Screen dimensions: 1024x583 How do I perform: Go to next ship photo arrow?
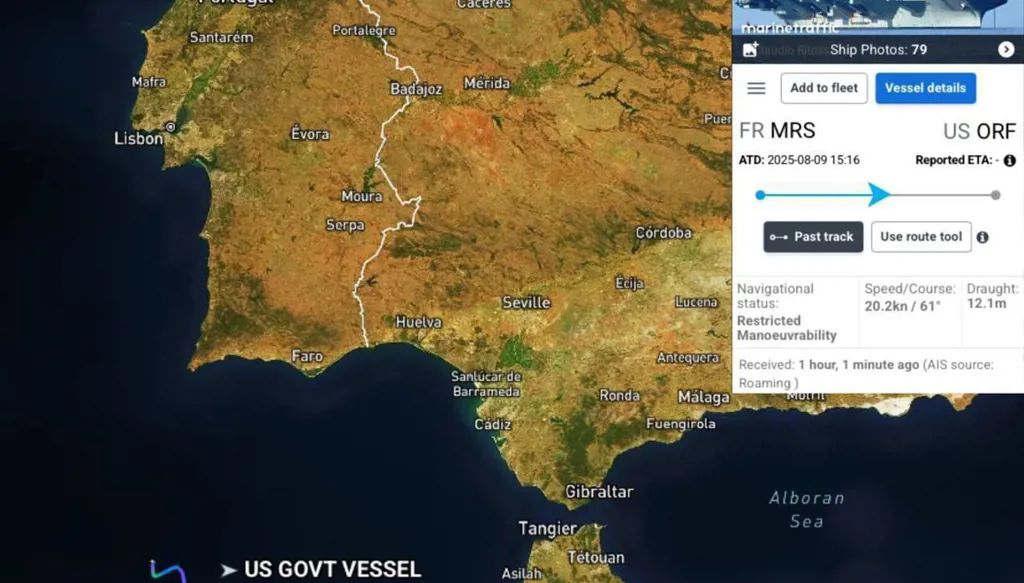point(1005,49)
